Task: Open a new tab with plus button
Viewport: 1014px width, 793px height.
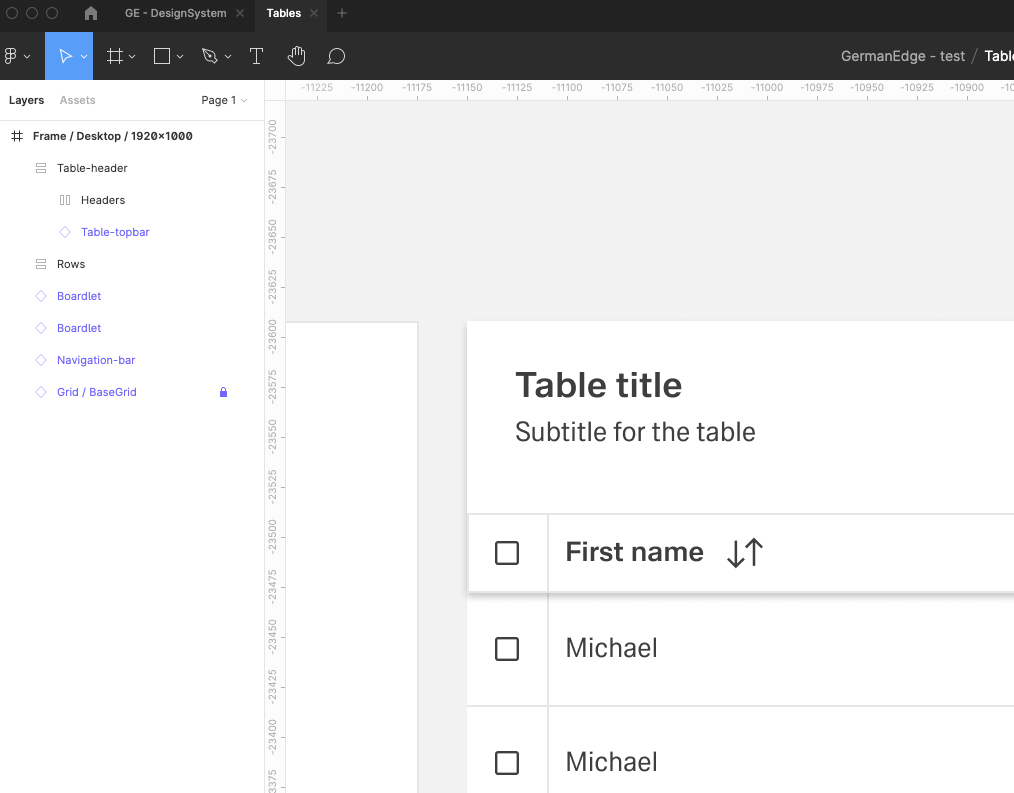Action: click(342, 13)
